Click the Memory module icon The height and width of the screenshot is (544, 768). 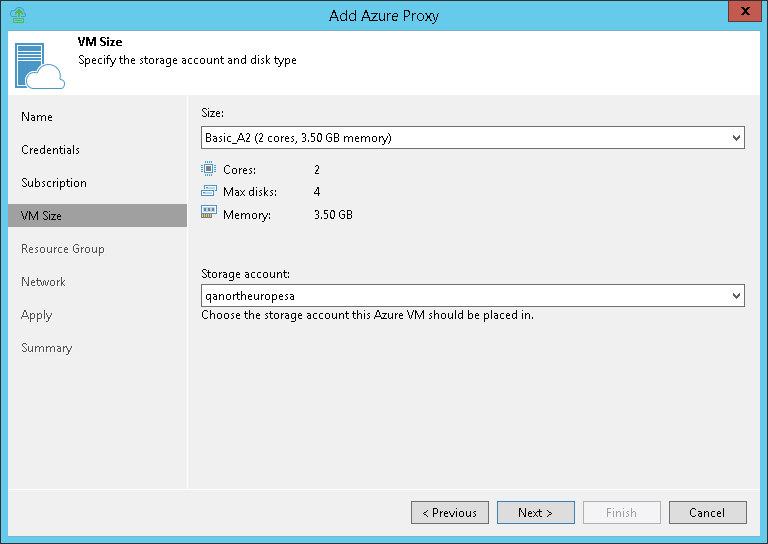(x=208, y=213)
